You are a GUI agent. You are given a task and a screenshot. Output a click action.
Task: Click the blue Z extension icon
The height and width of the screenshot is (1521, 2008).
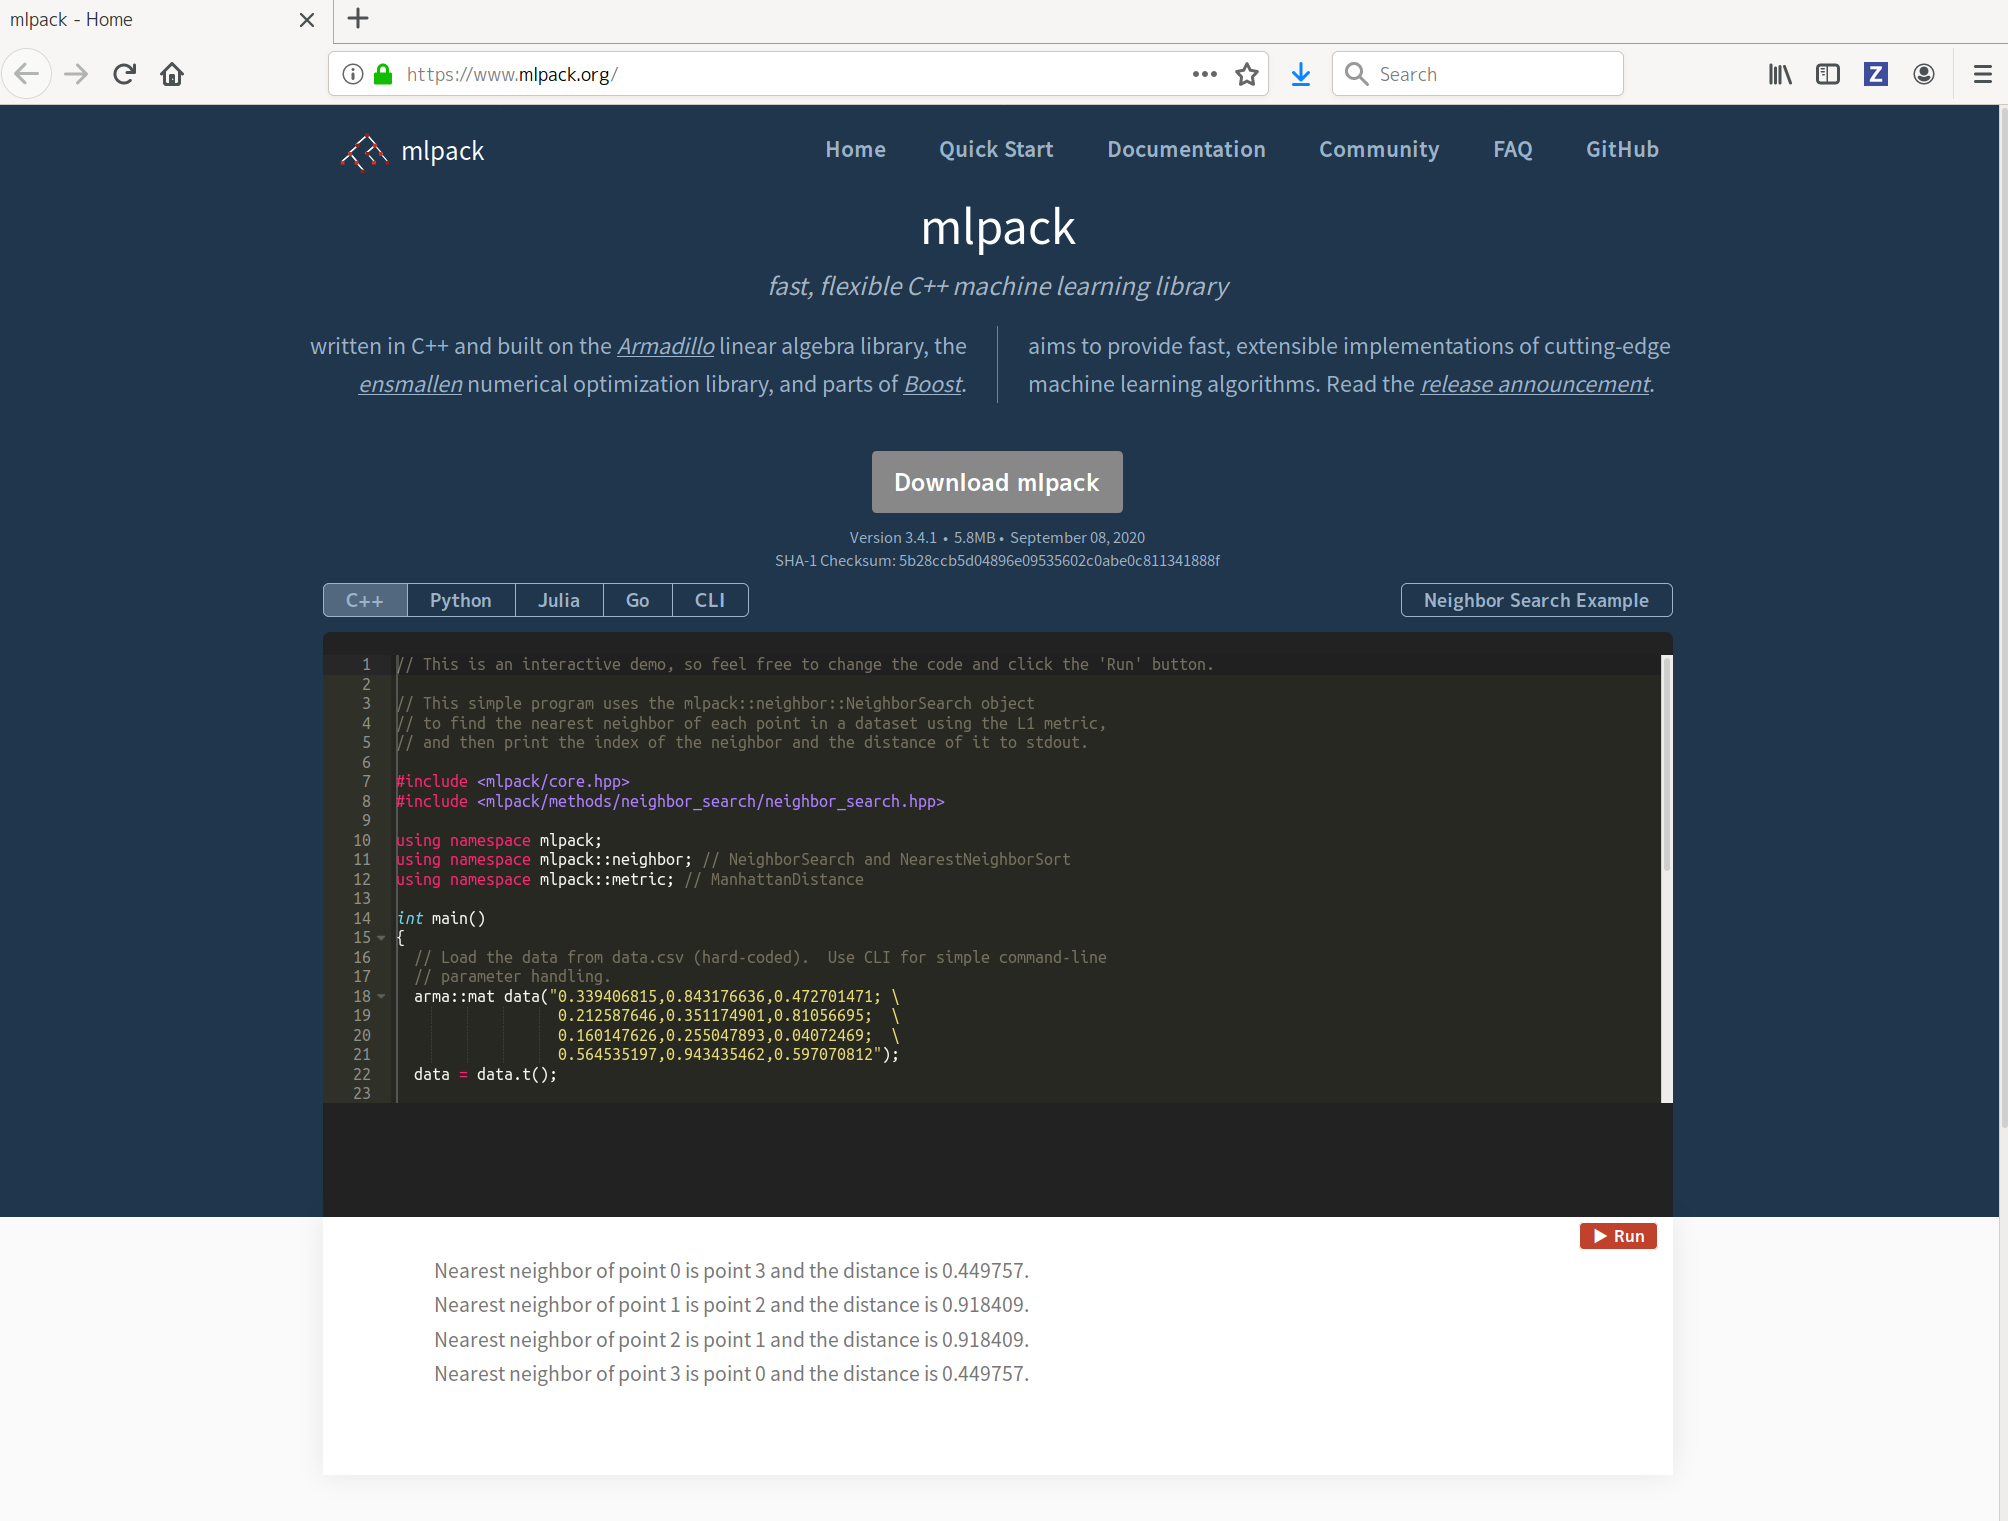pyautogui.click(x=1876, y=74)
